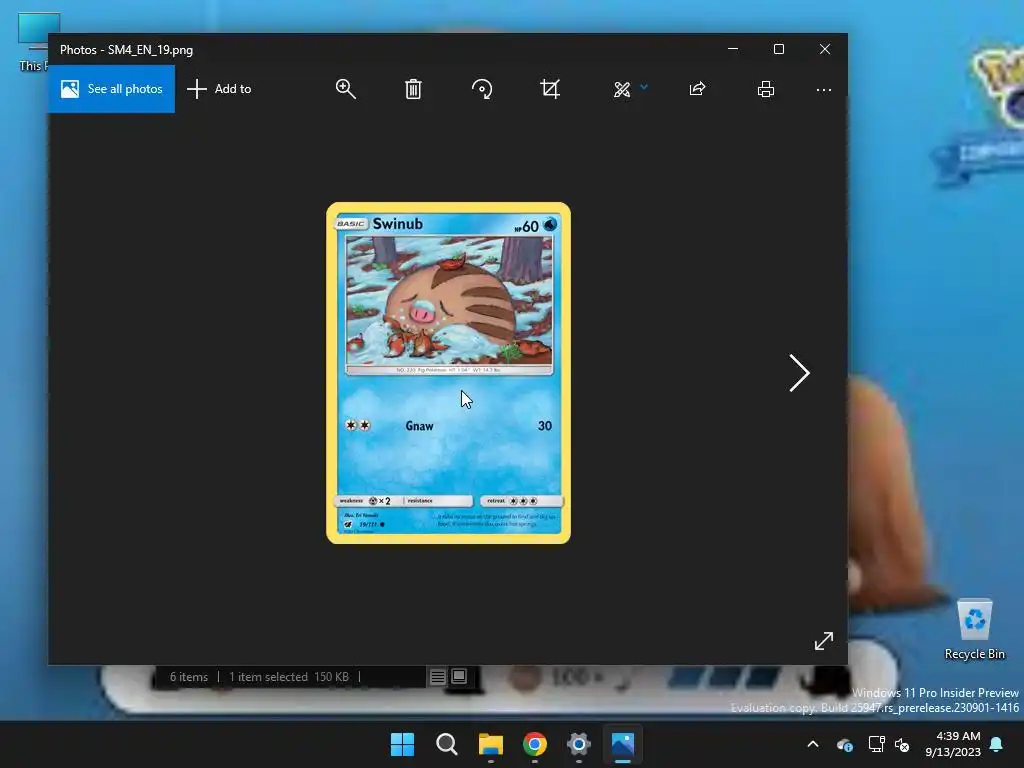Launch Google Chrome from taskbar
1024x768 pixels.
[x=534, y=744]
